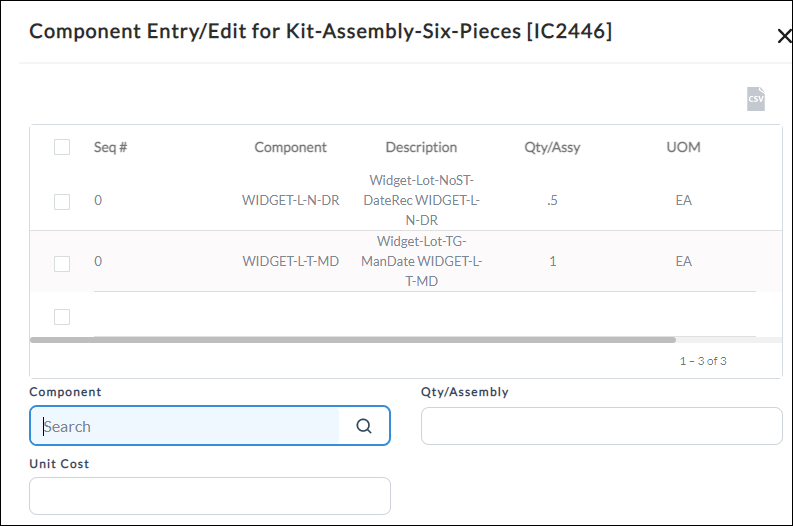Screen dimensions: 793x526
Task: Click into the Unit Cost input field
Action: click(210, 496)
